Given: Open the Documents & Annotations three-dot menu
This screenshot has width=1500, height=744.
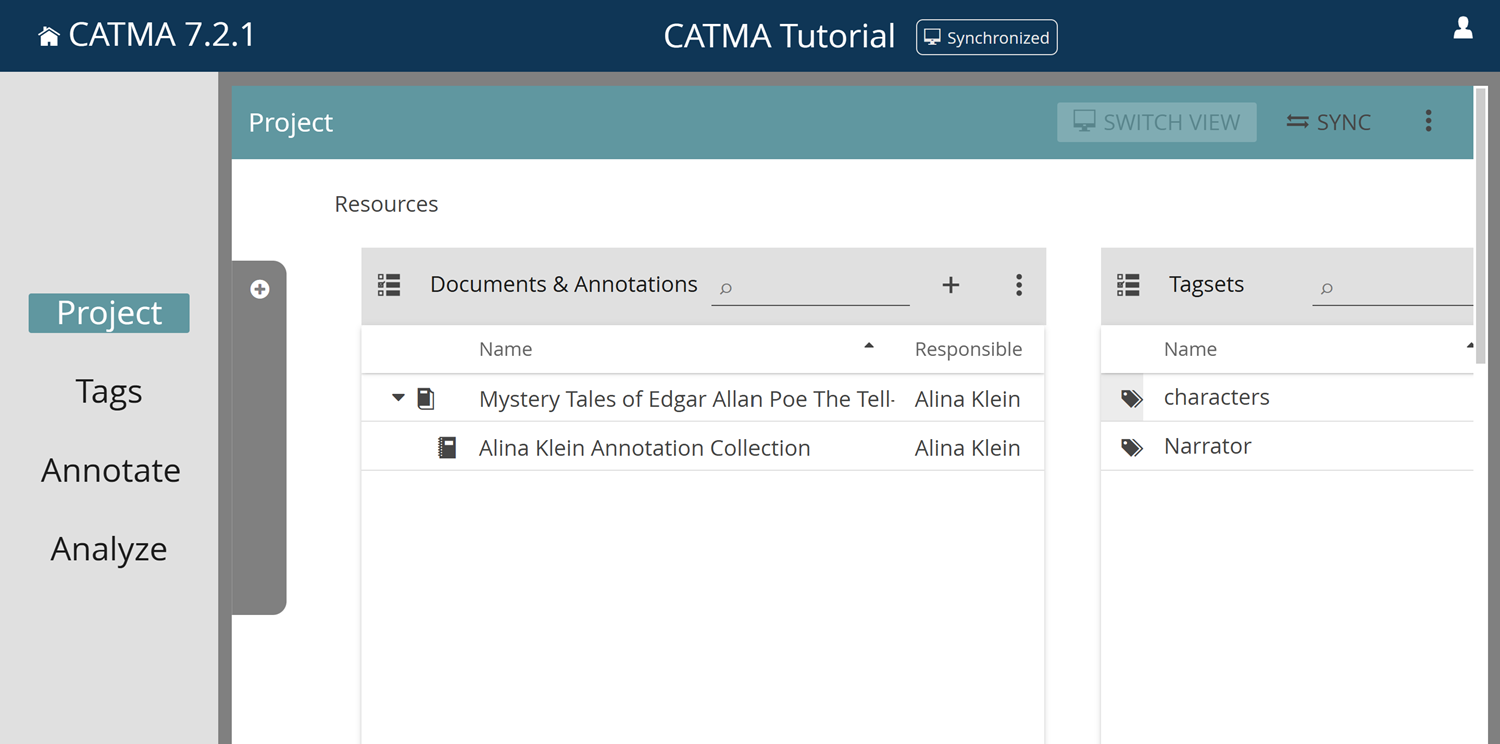Looking at the screenshot, I should click(x=1018, y=285).
